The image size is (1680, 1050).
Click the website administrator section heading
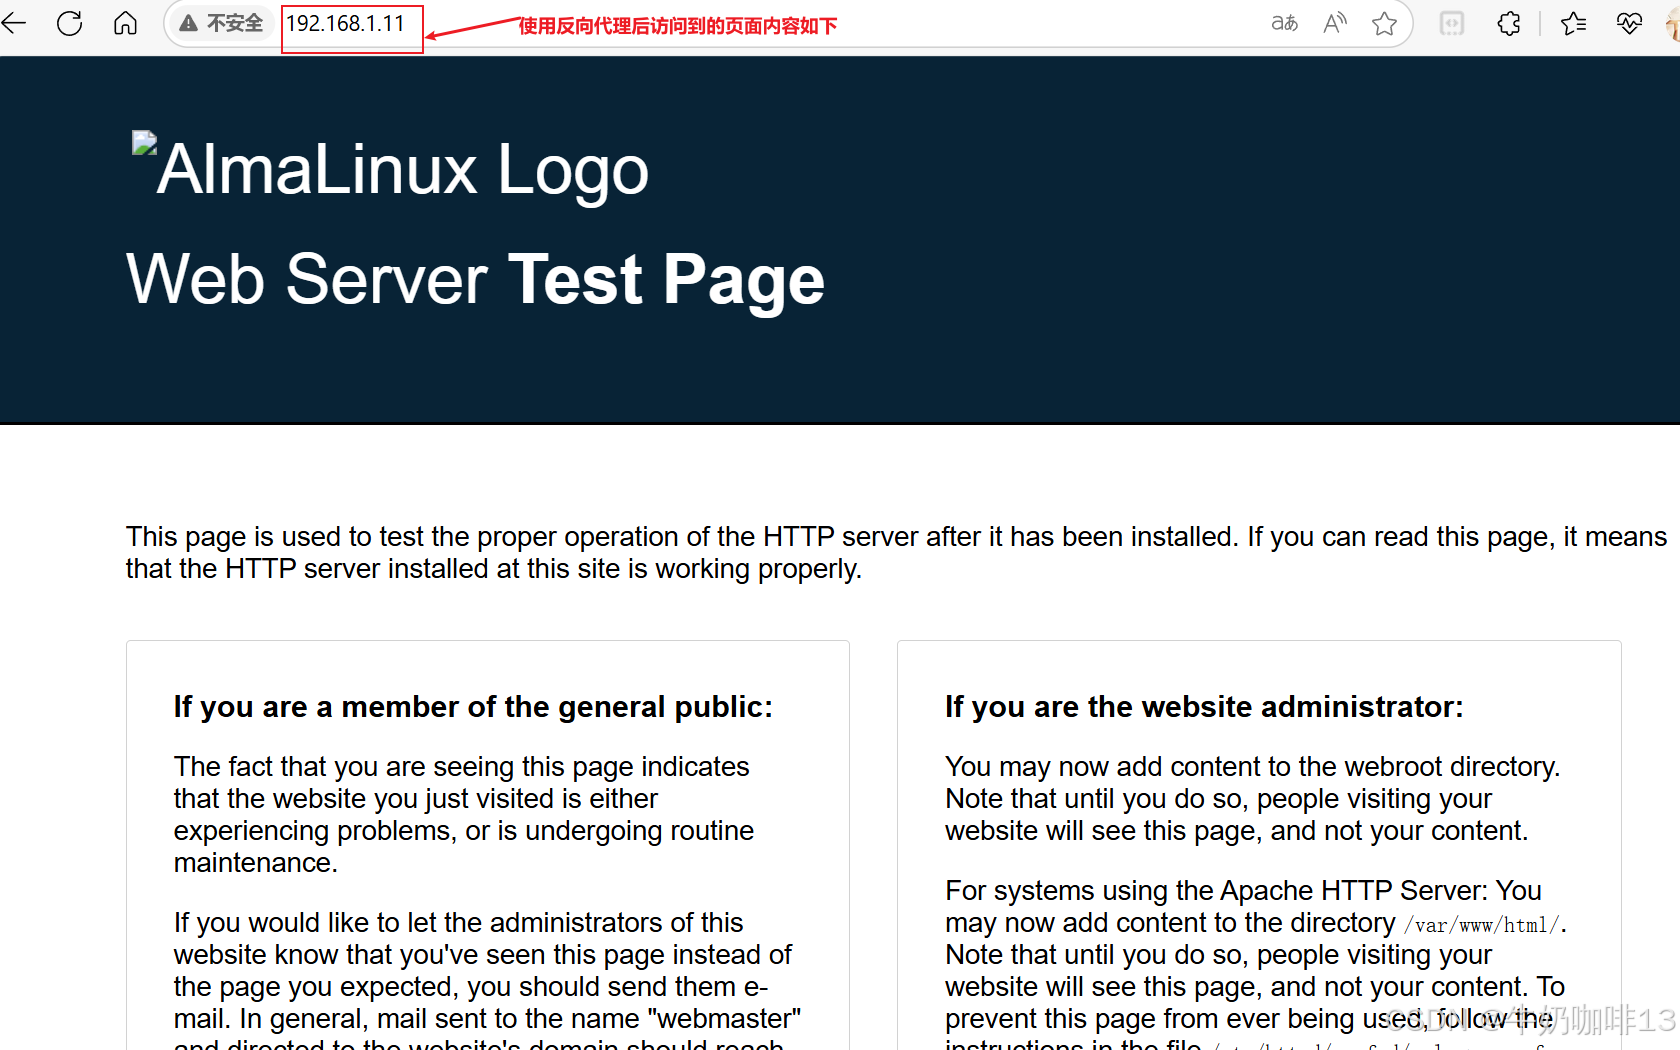[x=1204, y=707]
